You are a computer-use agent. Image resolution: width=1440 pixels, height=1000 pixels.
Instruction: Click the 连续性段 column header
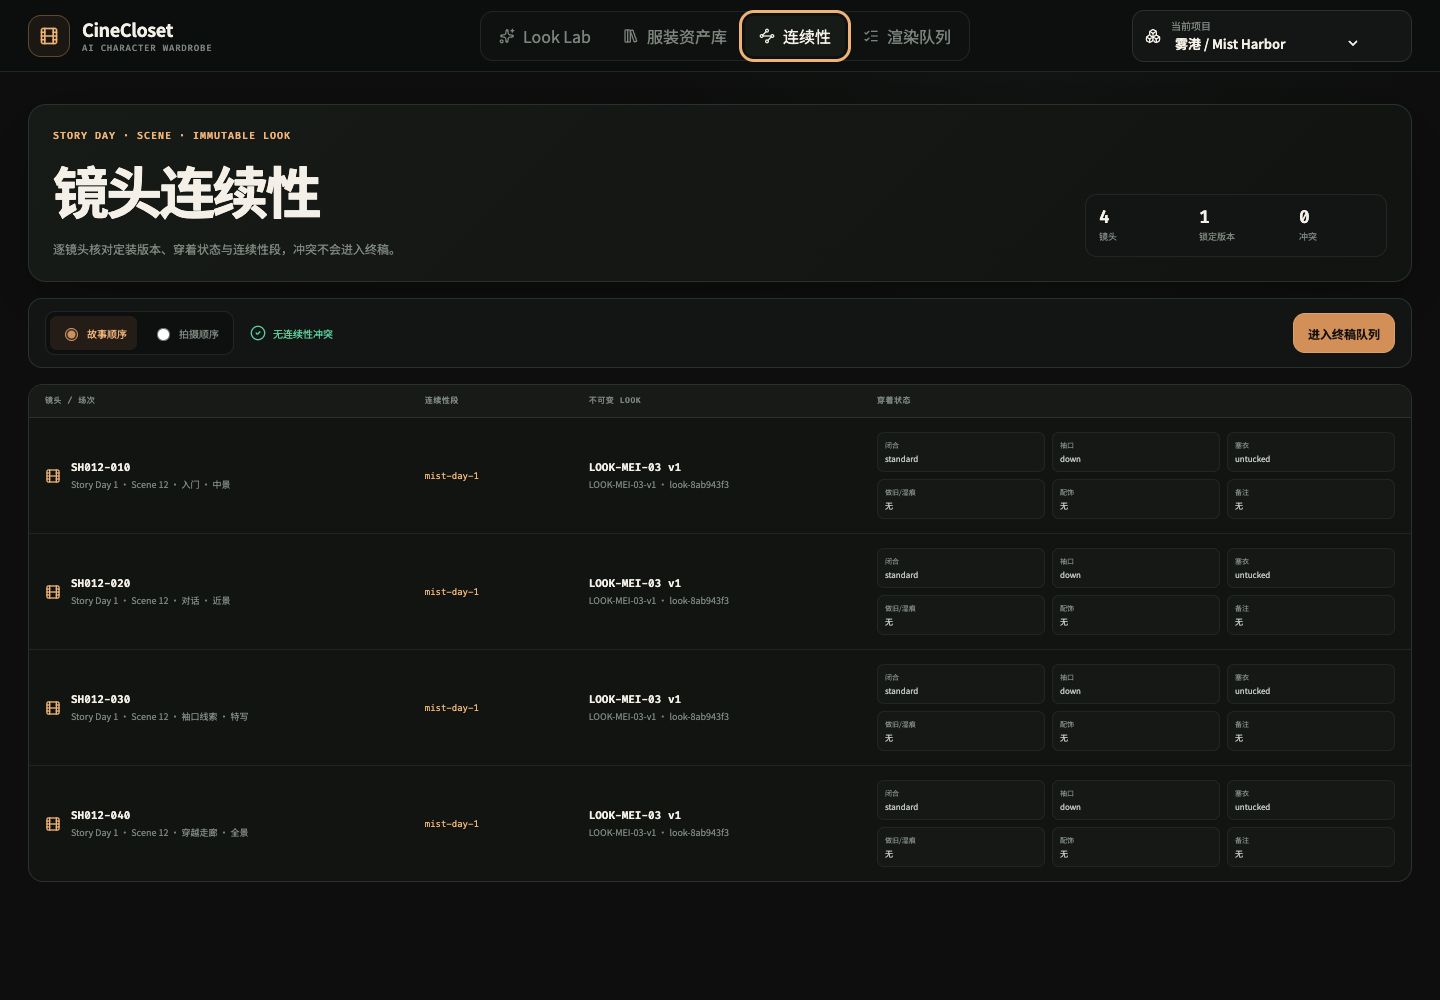pyautogui.click(x=441, y=400)
